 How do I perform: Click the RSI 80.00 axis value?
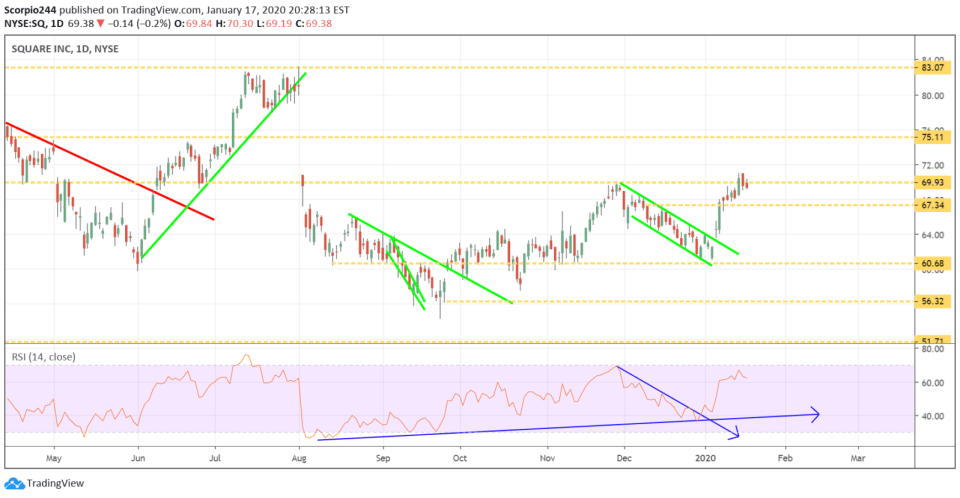(932, 349)
